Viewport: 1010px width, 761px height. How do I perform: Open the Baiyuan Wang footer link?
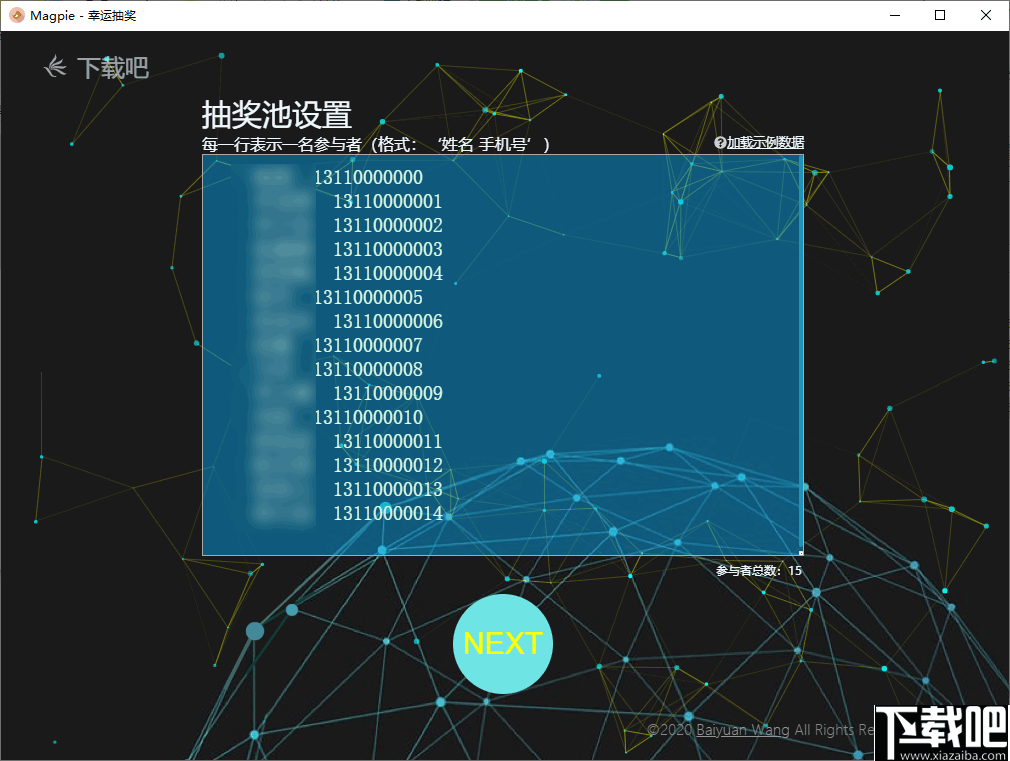click(742, 730)
